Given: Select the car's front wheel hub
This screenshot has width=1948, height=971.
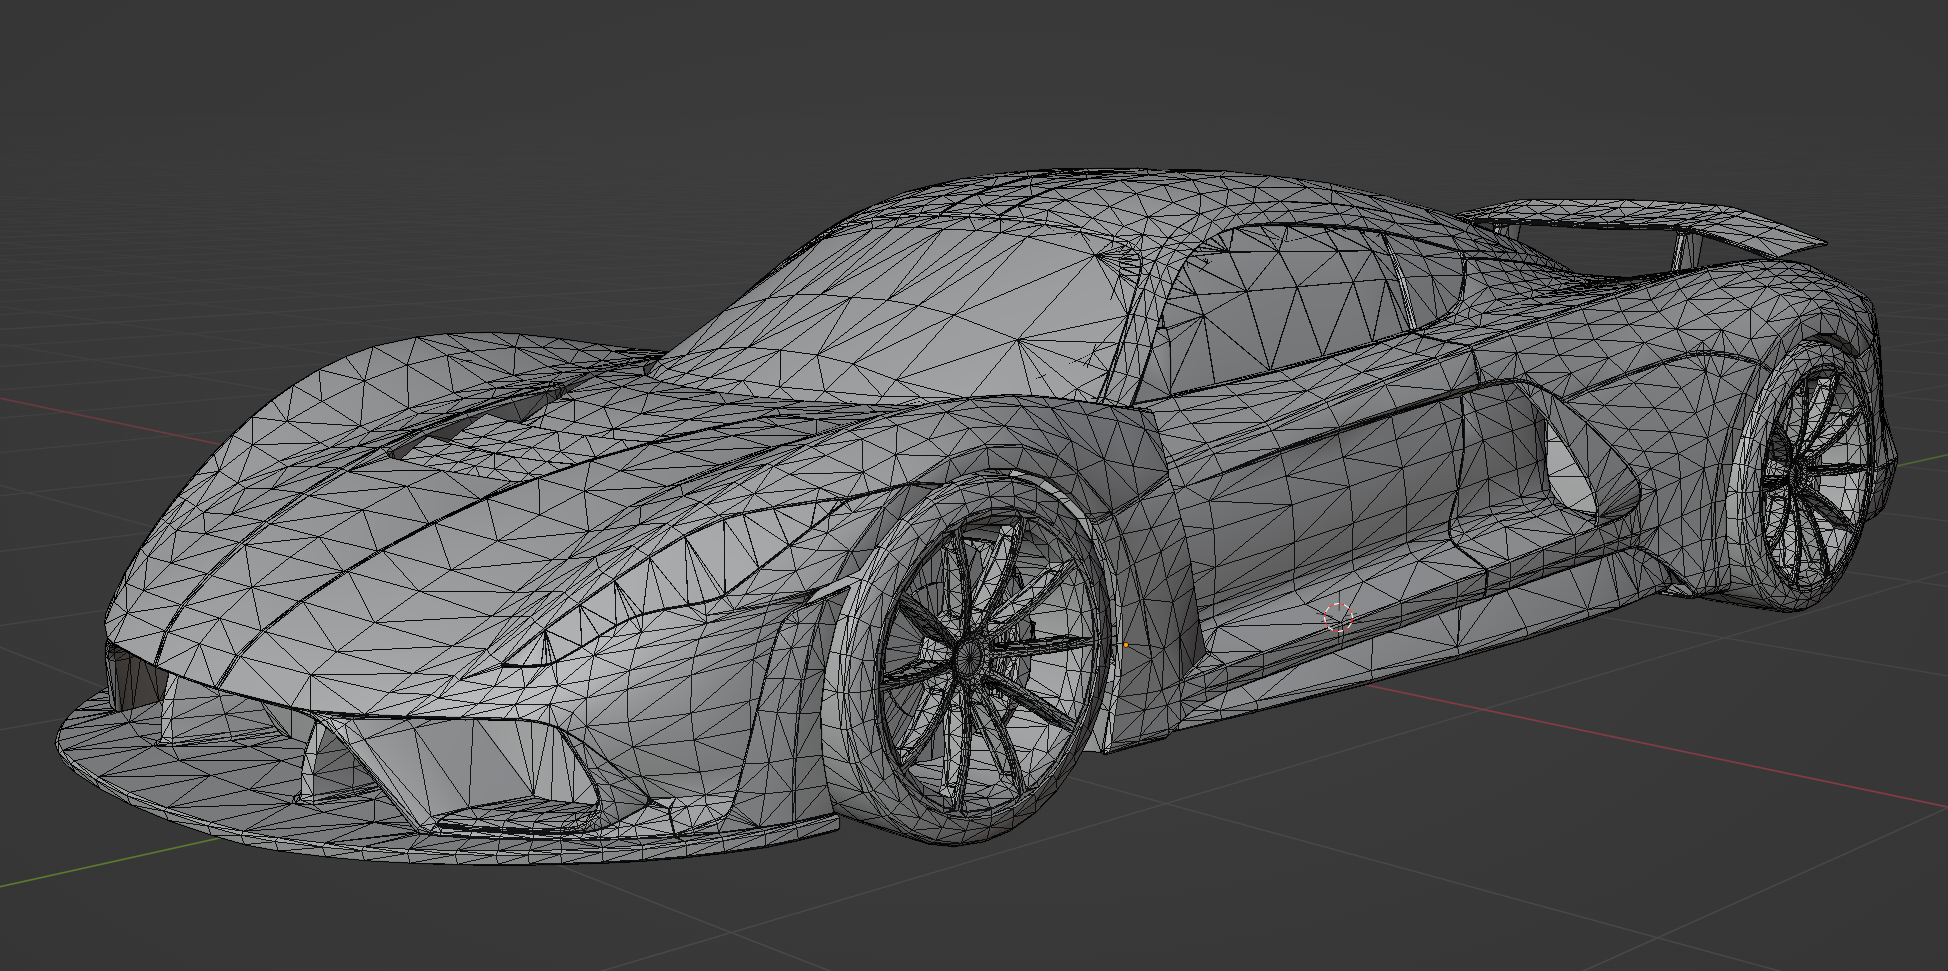Looking at the screenshot, I should (968, 656).
